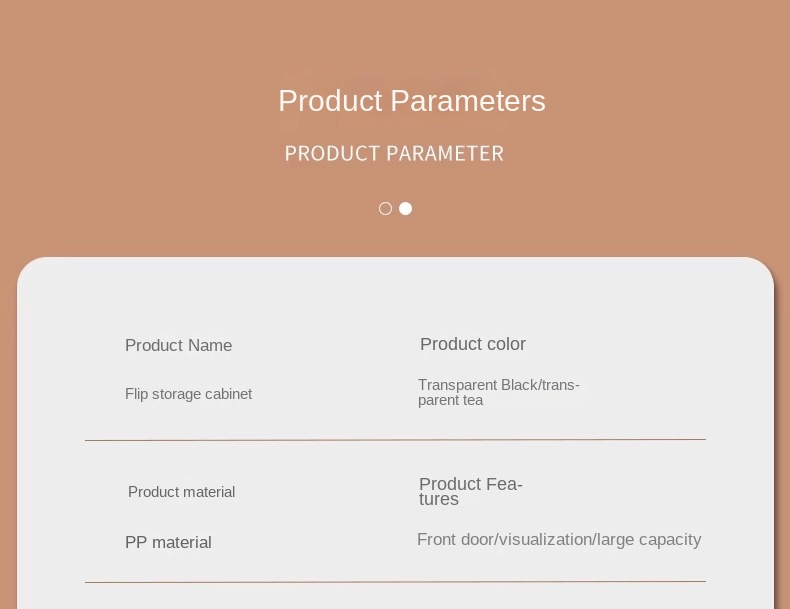Image resolution: width=790 pixels, height=609 pixels.
Task: Click the divider line below product material row
Action: (395, 581)
